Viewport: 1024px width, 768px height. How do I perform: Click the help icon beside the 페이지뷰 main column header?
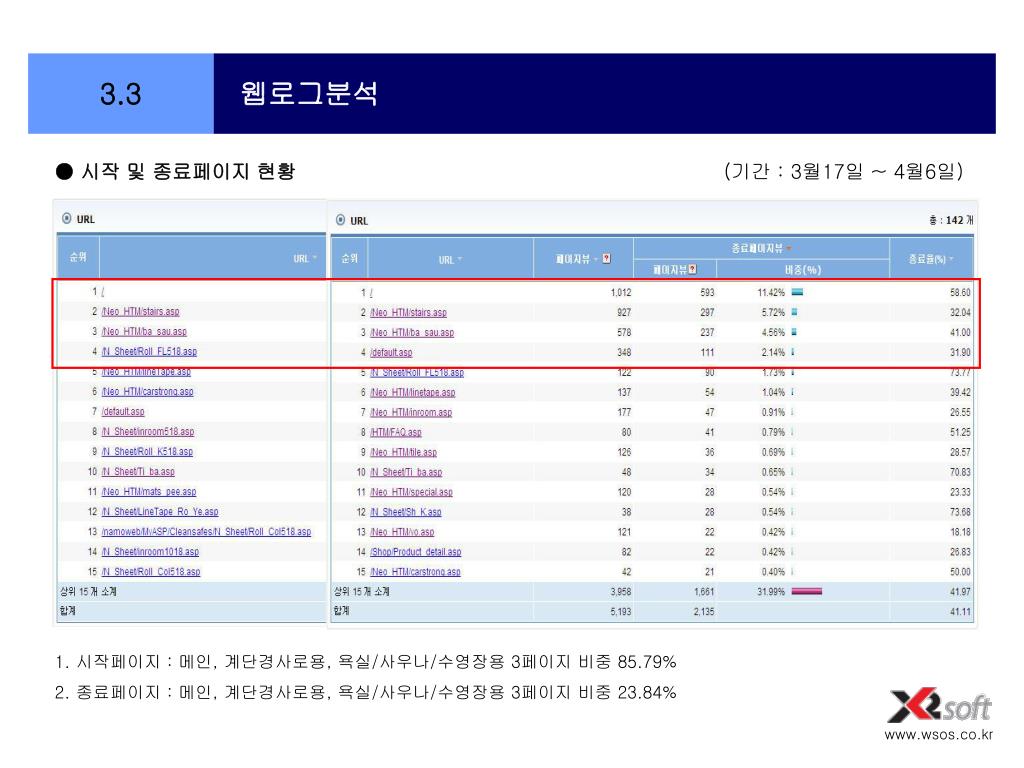607,259
